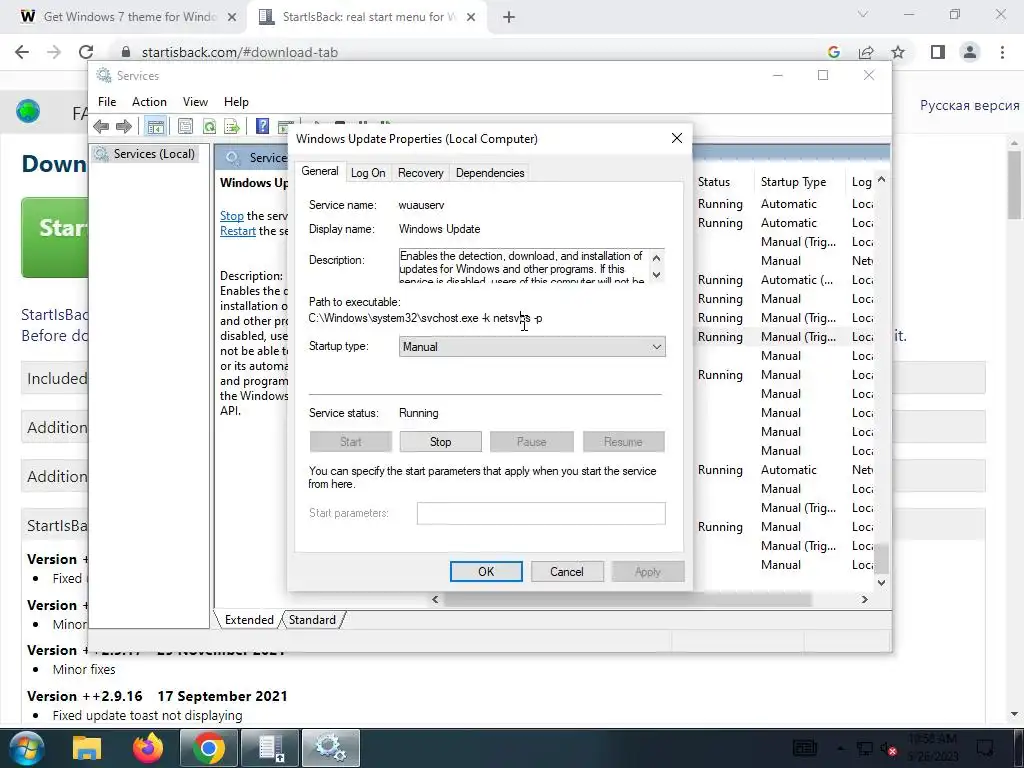Open the notification center icon
This screenshot has width=1024, height=768.
984,747
